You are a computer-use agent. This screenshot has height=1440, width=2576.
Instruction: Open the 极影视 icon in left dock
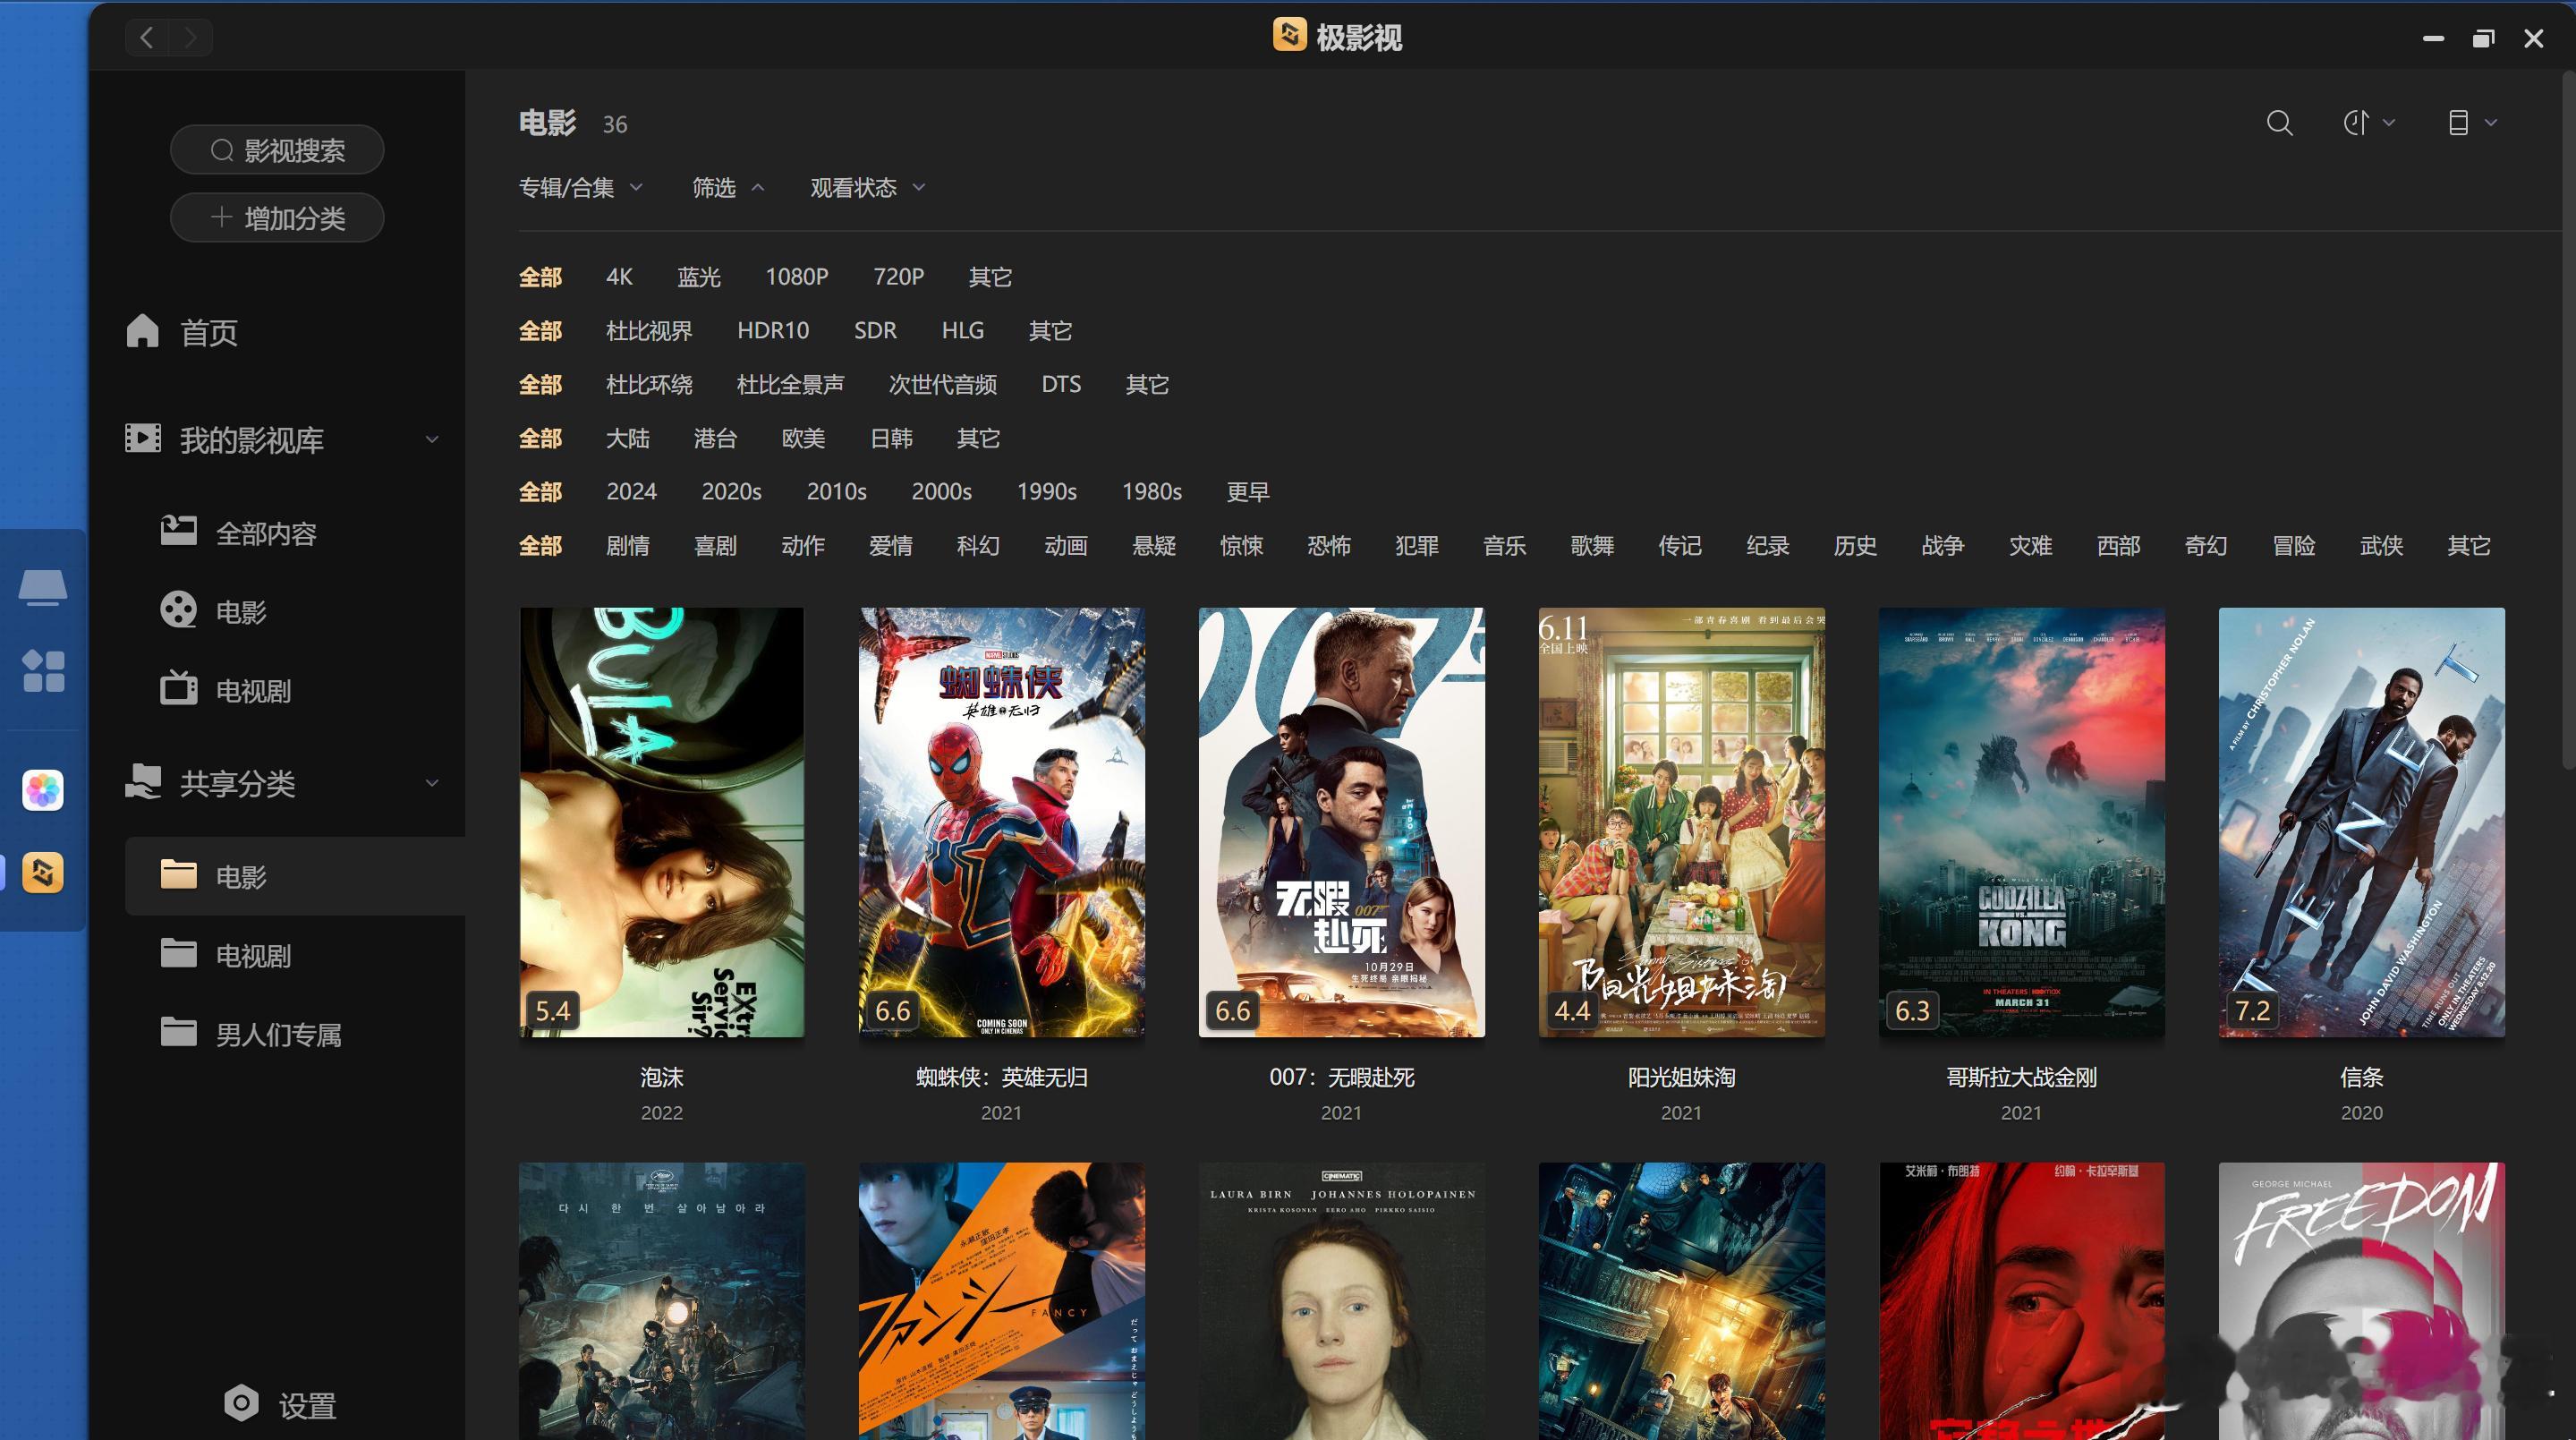(43, 872)
